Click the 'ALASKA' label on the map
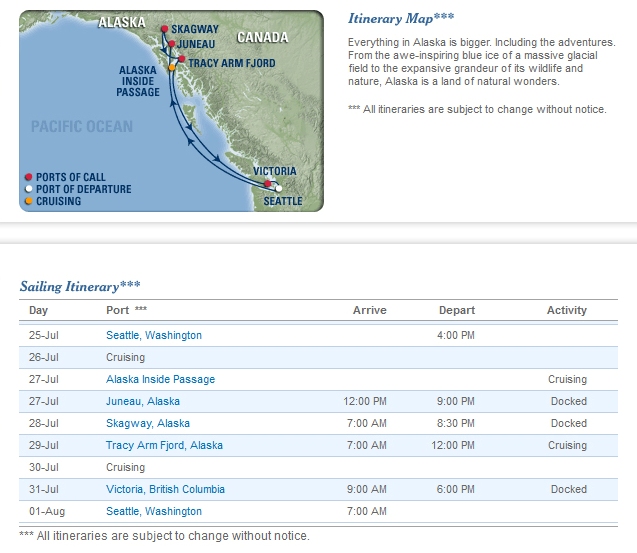Image resolution: width=637 pixels, height=553 pixels. (122, 22)
